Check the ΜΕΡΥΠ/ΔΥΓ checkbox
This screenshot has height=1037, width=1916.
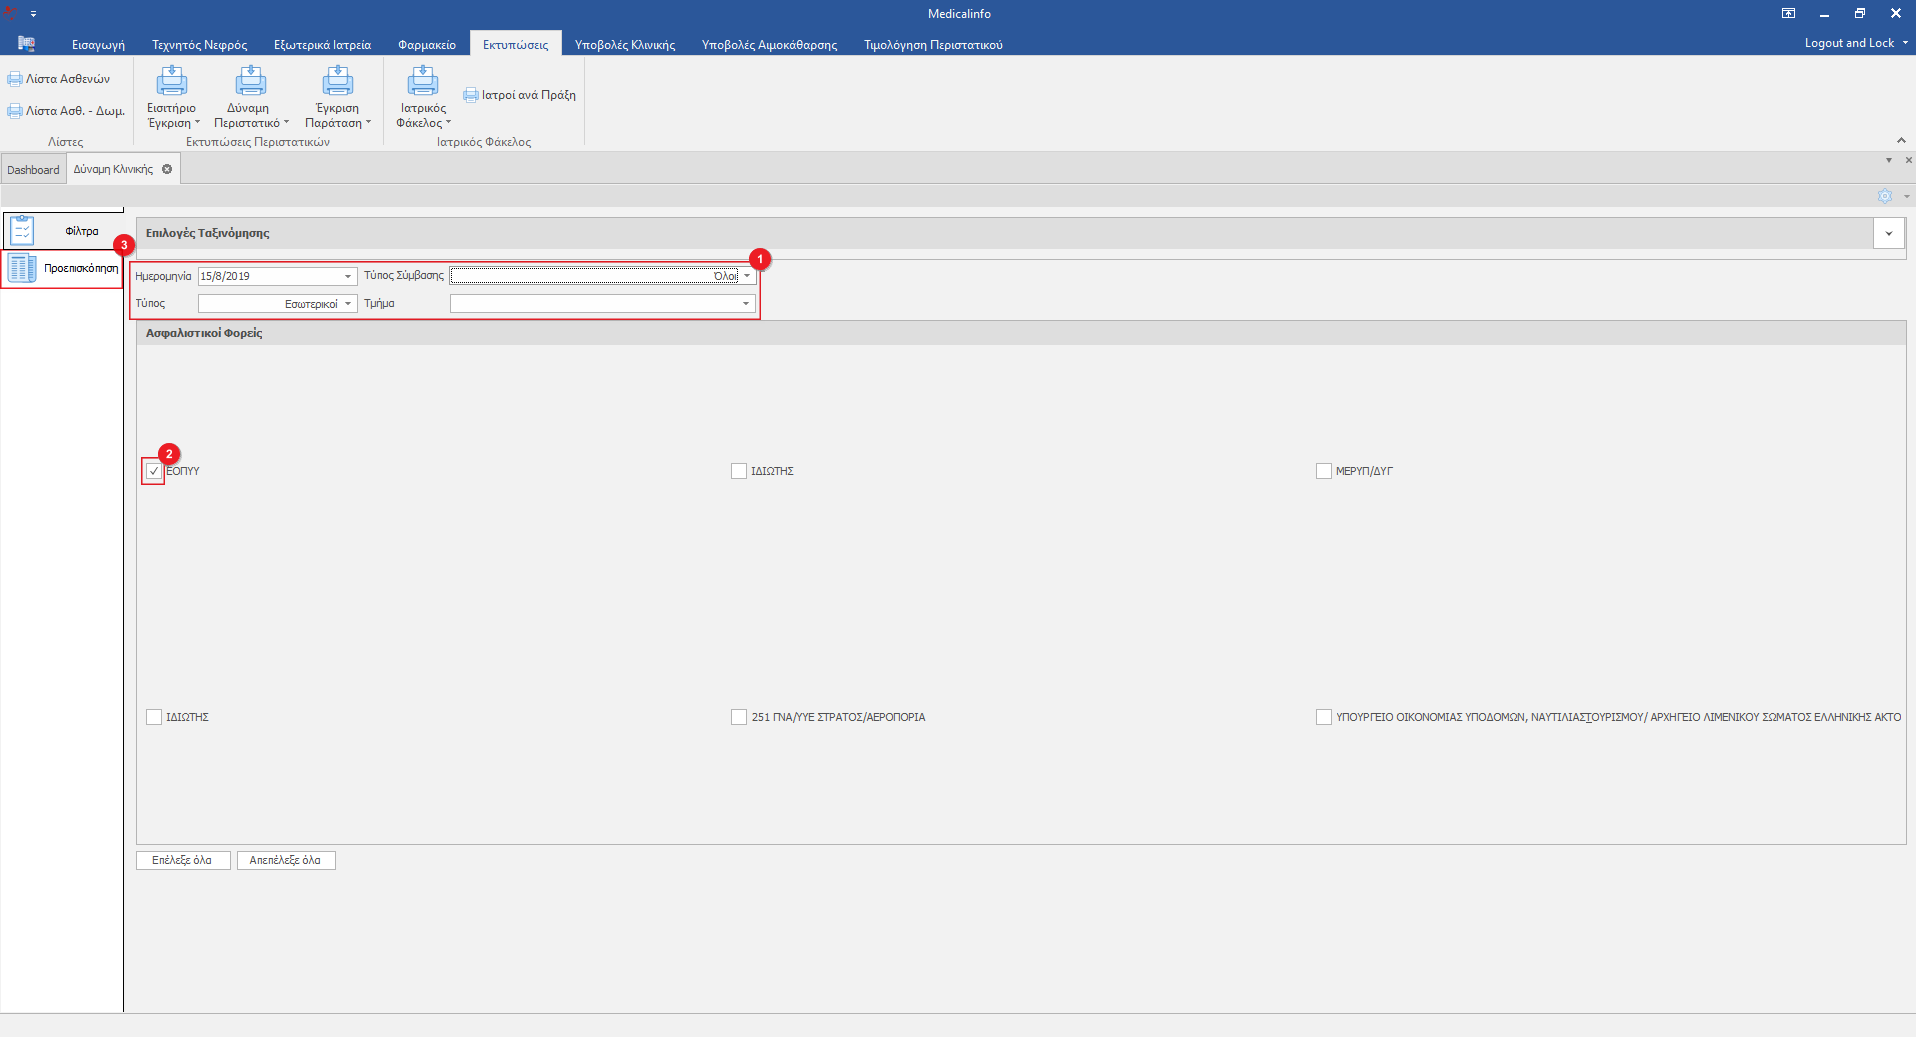1323,471
